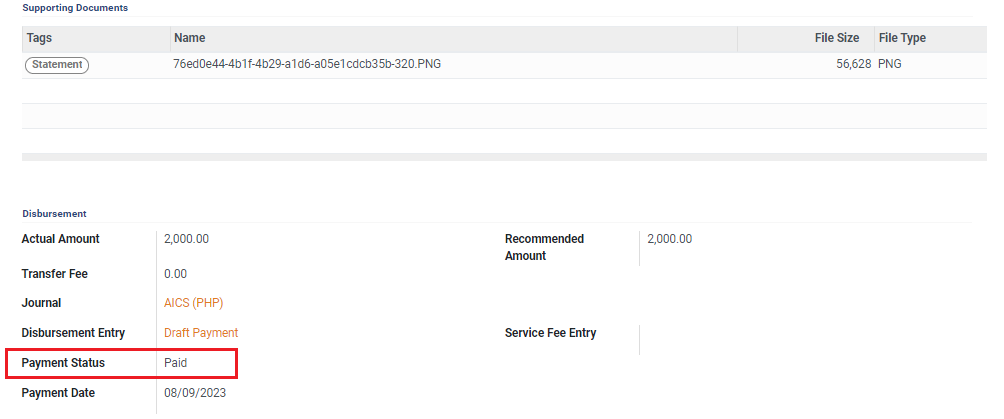Open the 76ed0e44 PNG document name
Viewport: 1004px width, 419px height.
click(x=307, y=65)
